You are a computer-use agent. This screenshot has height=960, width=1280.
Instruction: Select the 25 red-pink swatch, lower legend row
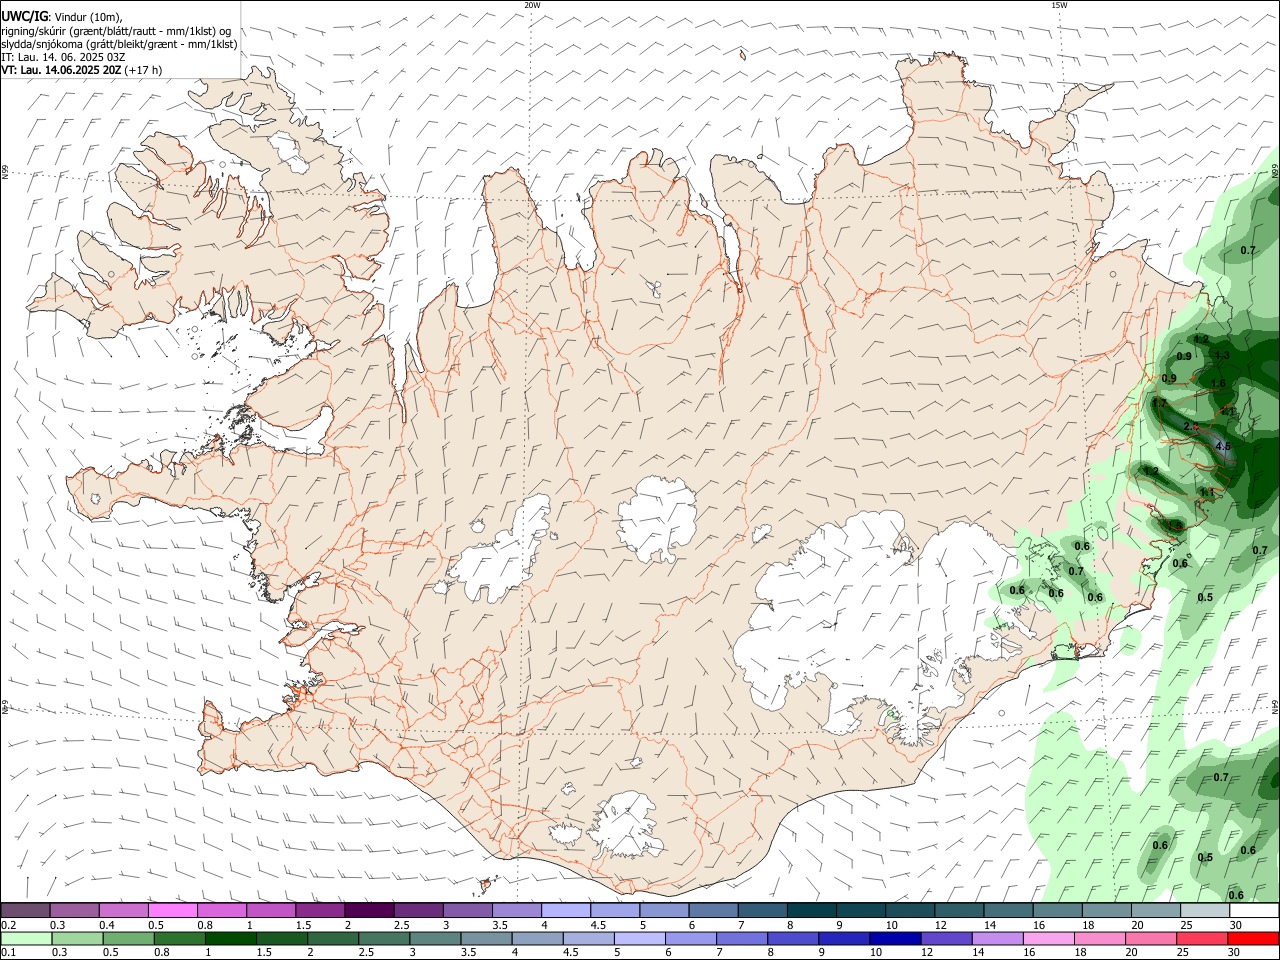1202,938
